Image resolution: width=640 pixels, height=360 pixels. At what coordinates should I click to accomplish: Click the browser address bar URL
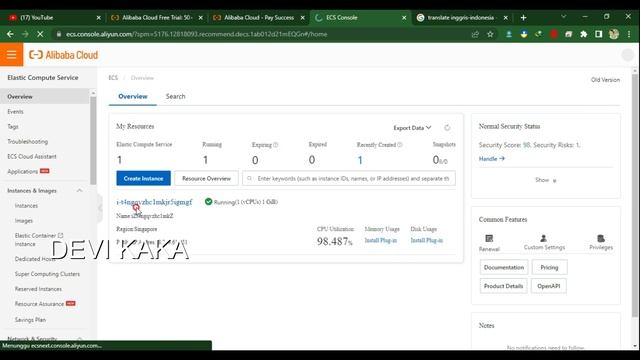click(x=197, y=34)
